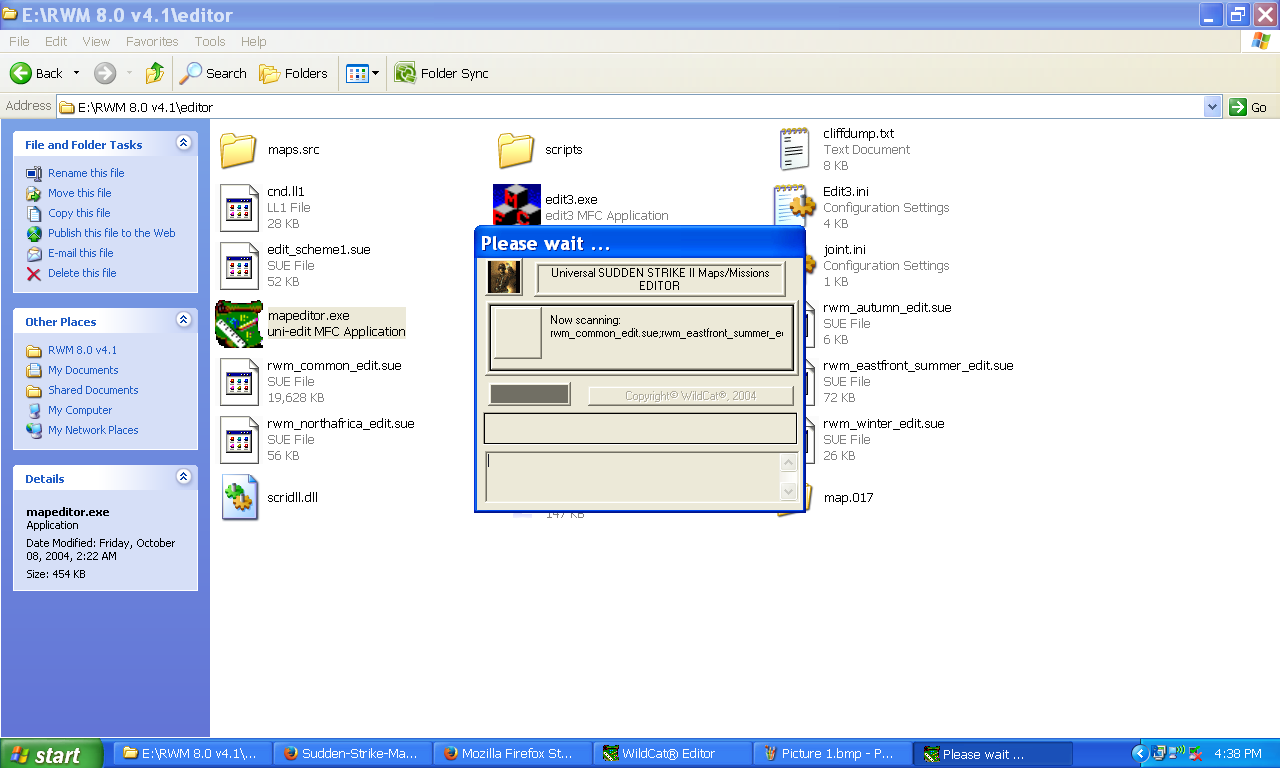Expand the Address bar dropdown
Screen dimensions: 1280x768
coord(1213,107)
